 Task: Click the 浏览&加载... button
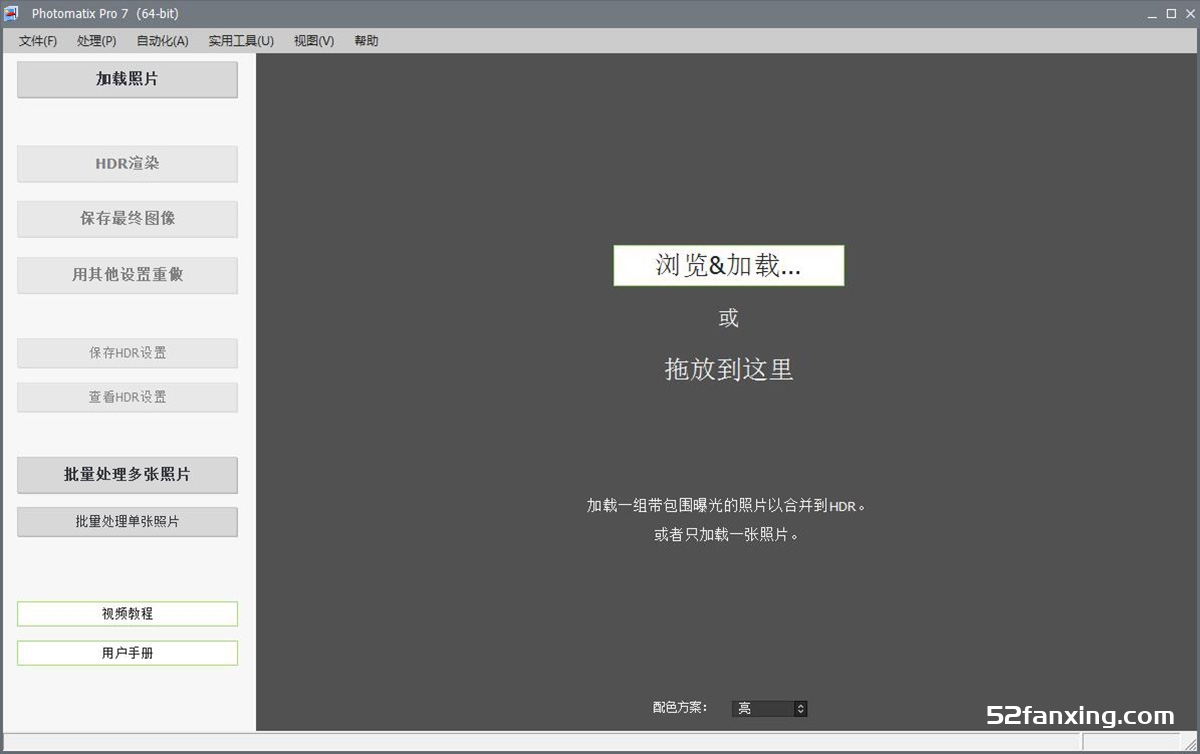[729, 266]
